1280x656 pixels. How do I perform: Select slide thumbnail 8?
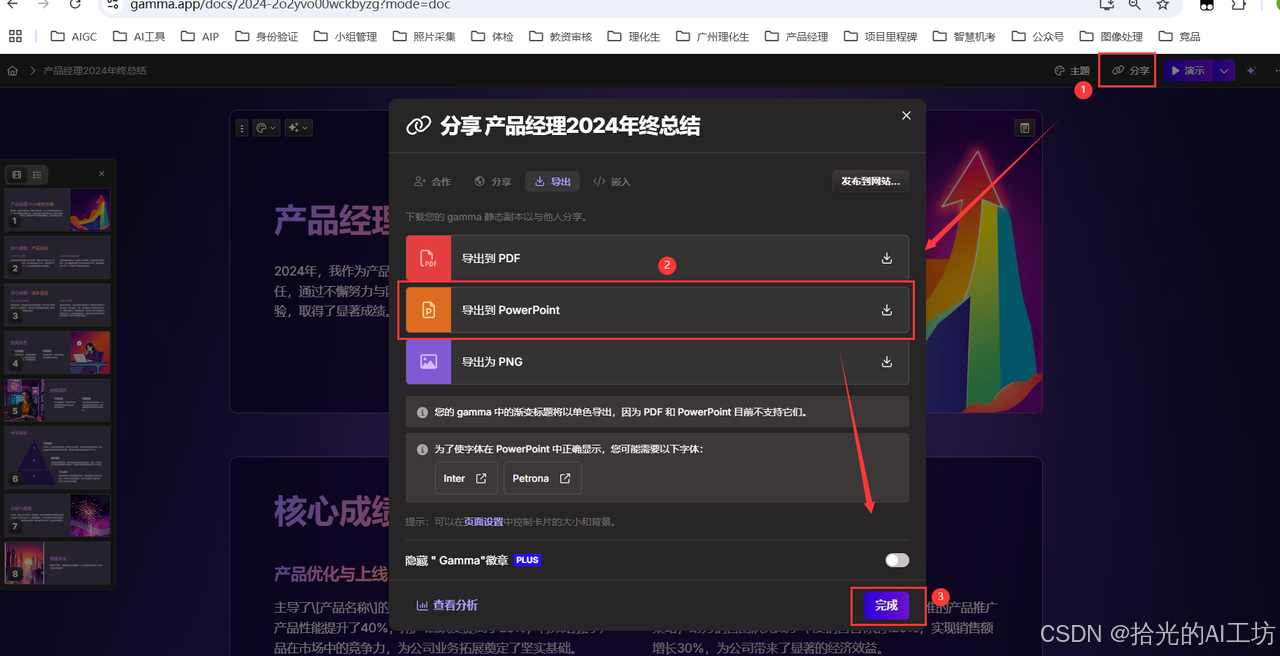58,563
